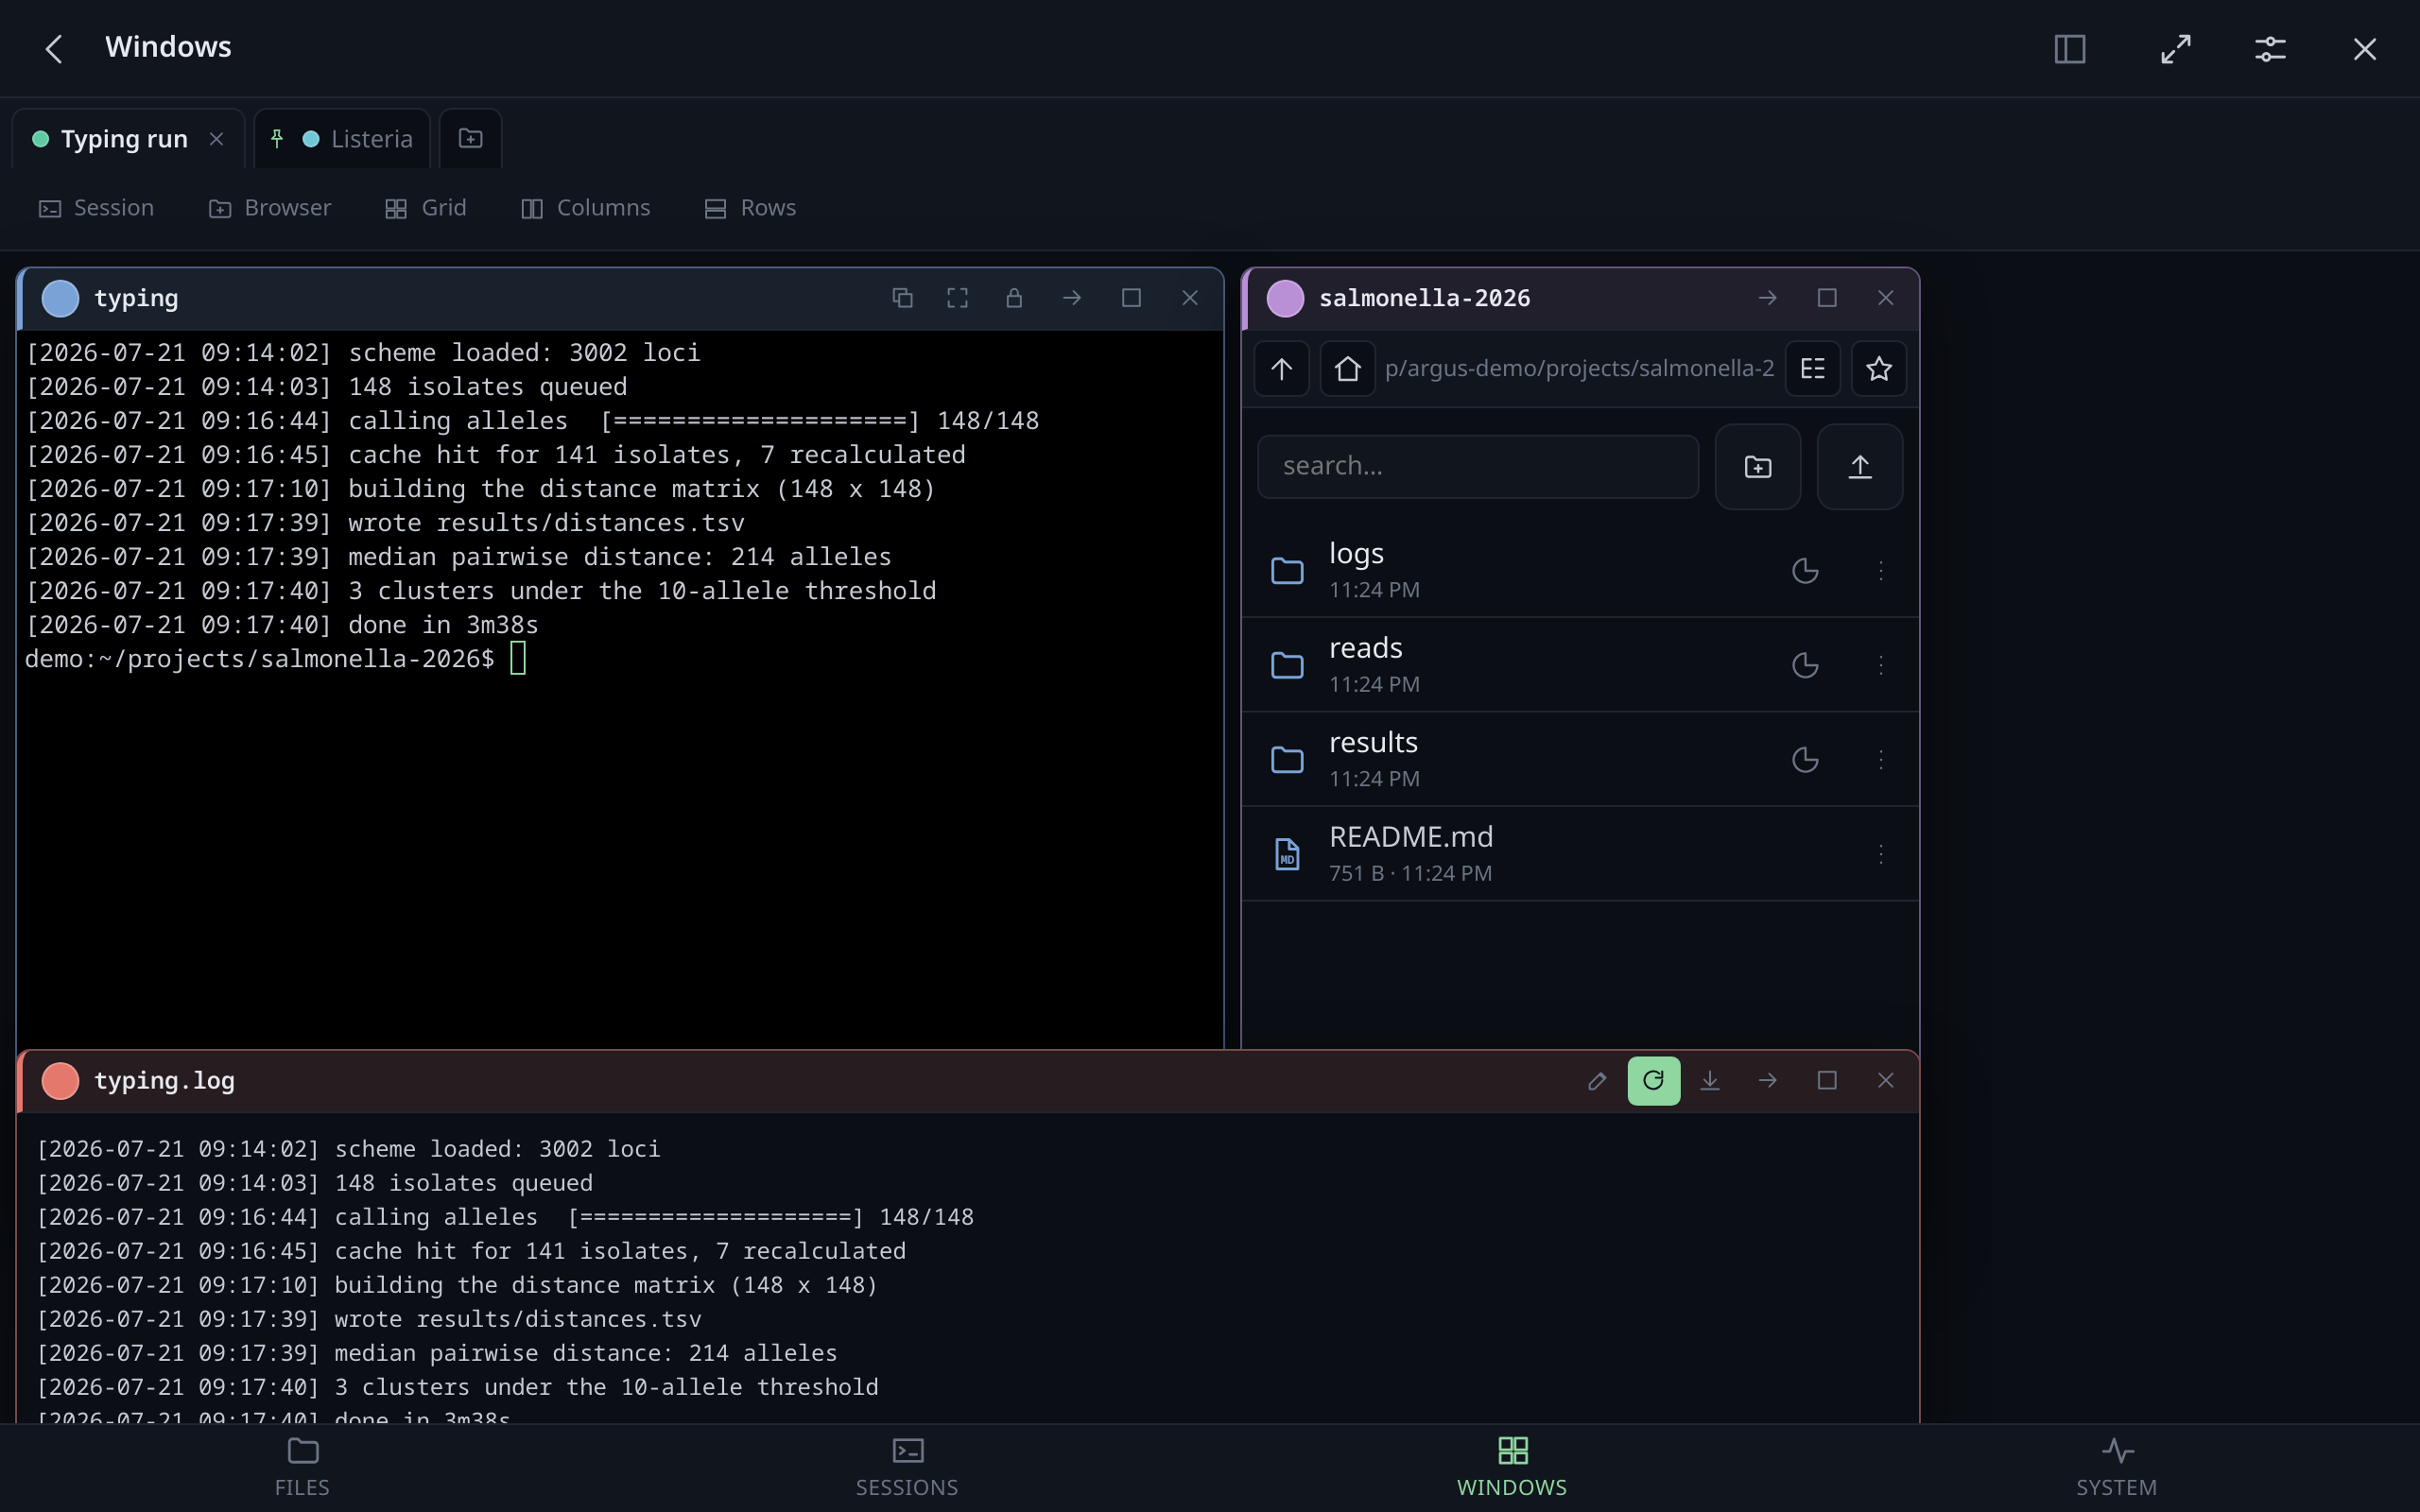The image size is (2420, 1512).
Task: Open the SYSTEM bottom navigation tab
Action: [2116, 1467]
